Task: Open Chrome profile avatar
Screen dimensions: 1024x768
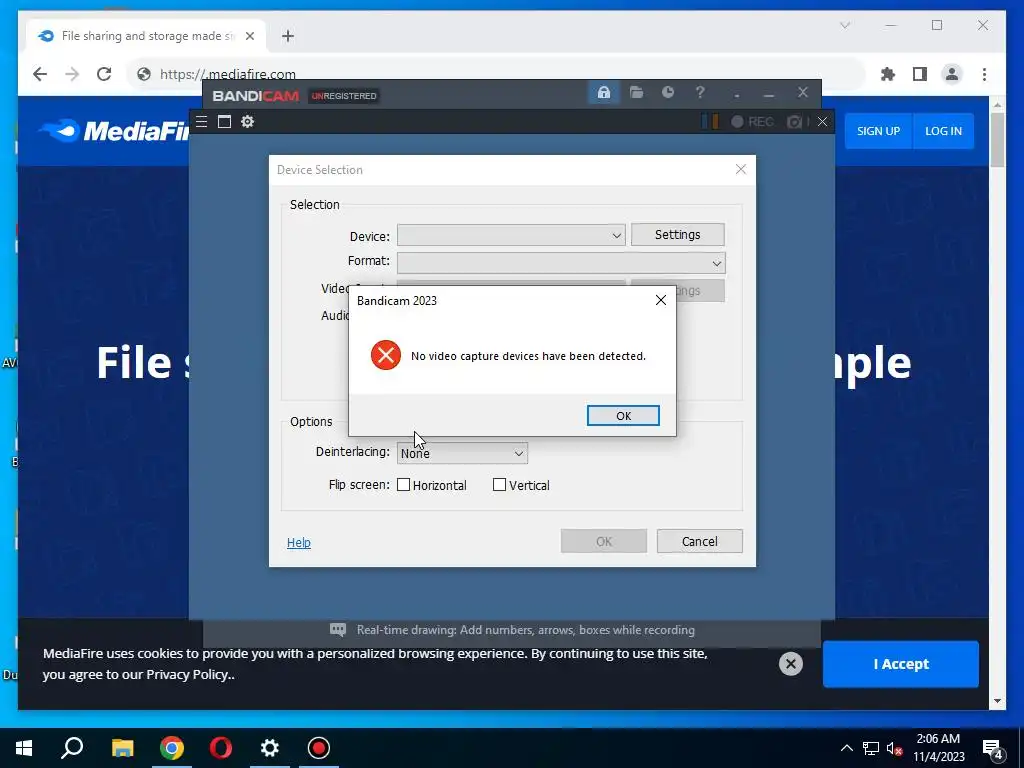Action: pyautogui.click(x=952, y=74)
